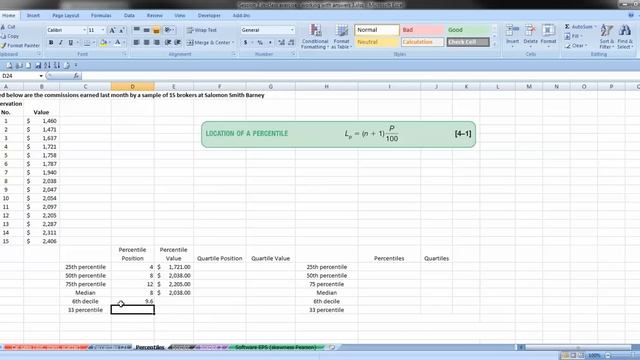This screenshot has width=640, height=360.
Task: Apply Percent Style number format
Action: pyautogui.click(x=260, y=42)
